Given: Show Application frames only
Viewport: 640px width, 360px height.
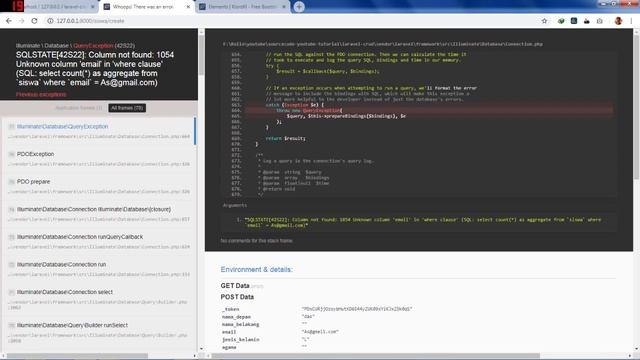Looking at the screenshot, I should [78, 108].
